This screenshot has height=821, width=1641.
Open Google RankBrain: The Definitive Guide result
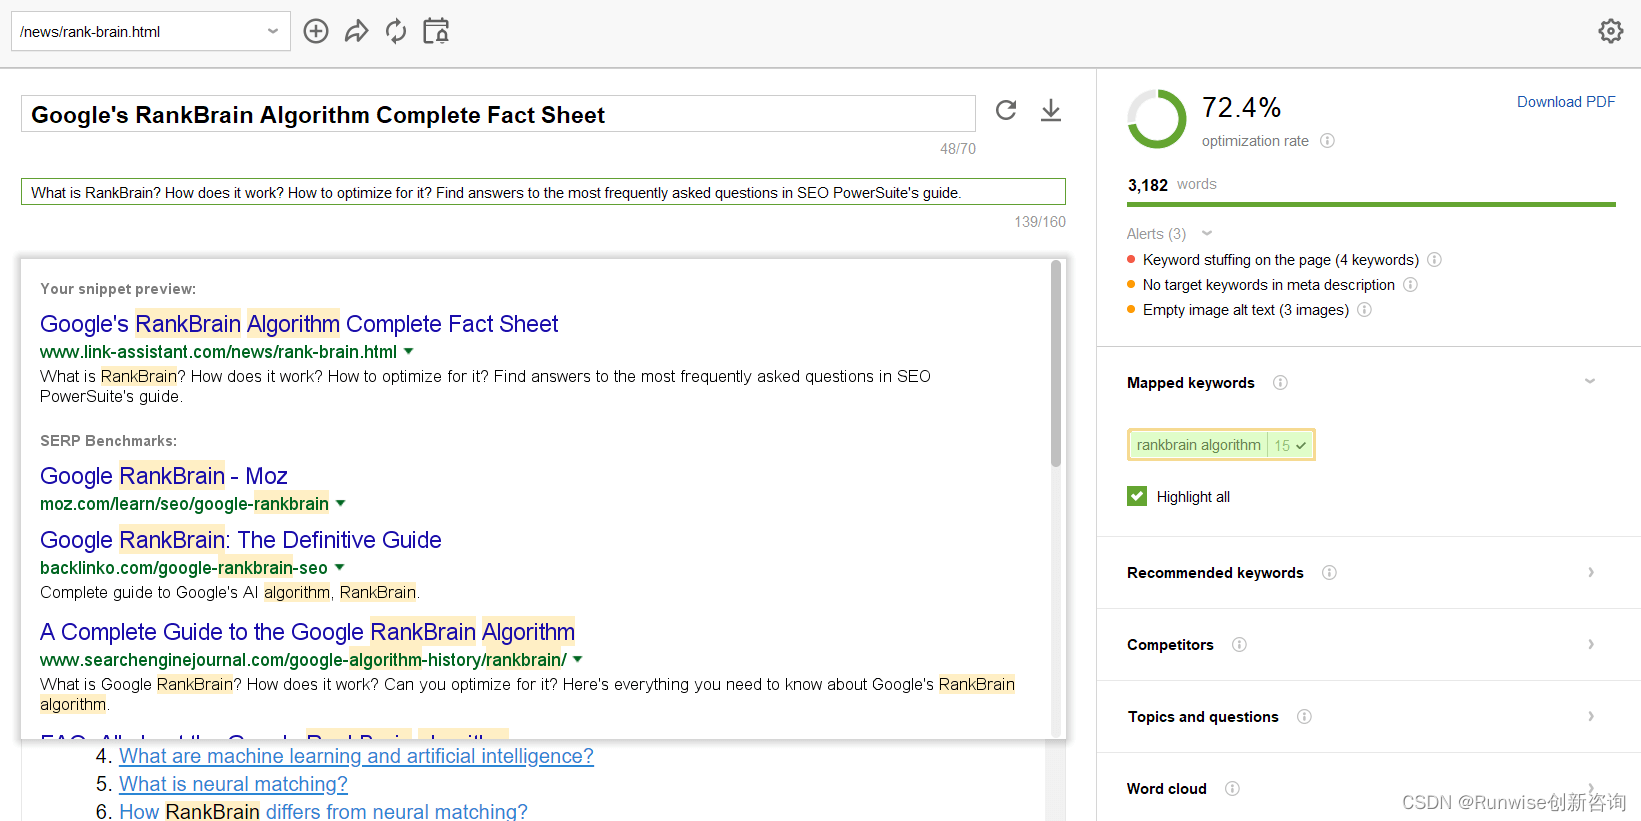pos(241,540)
